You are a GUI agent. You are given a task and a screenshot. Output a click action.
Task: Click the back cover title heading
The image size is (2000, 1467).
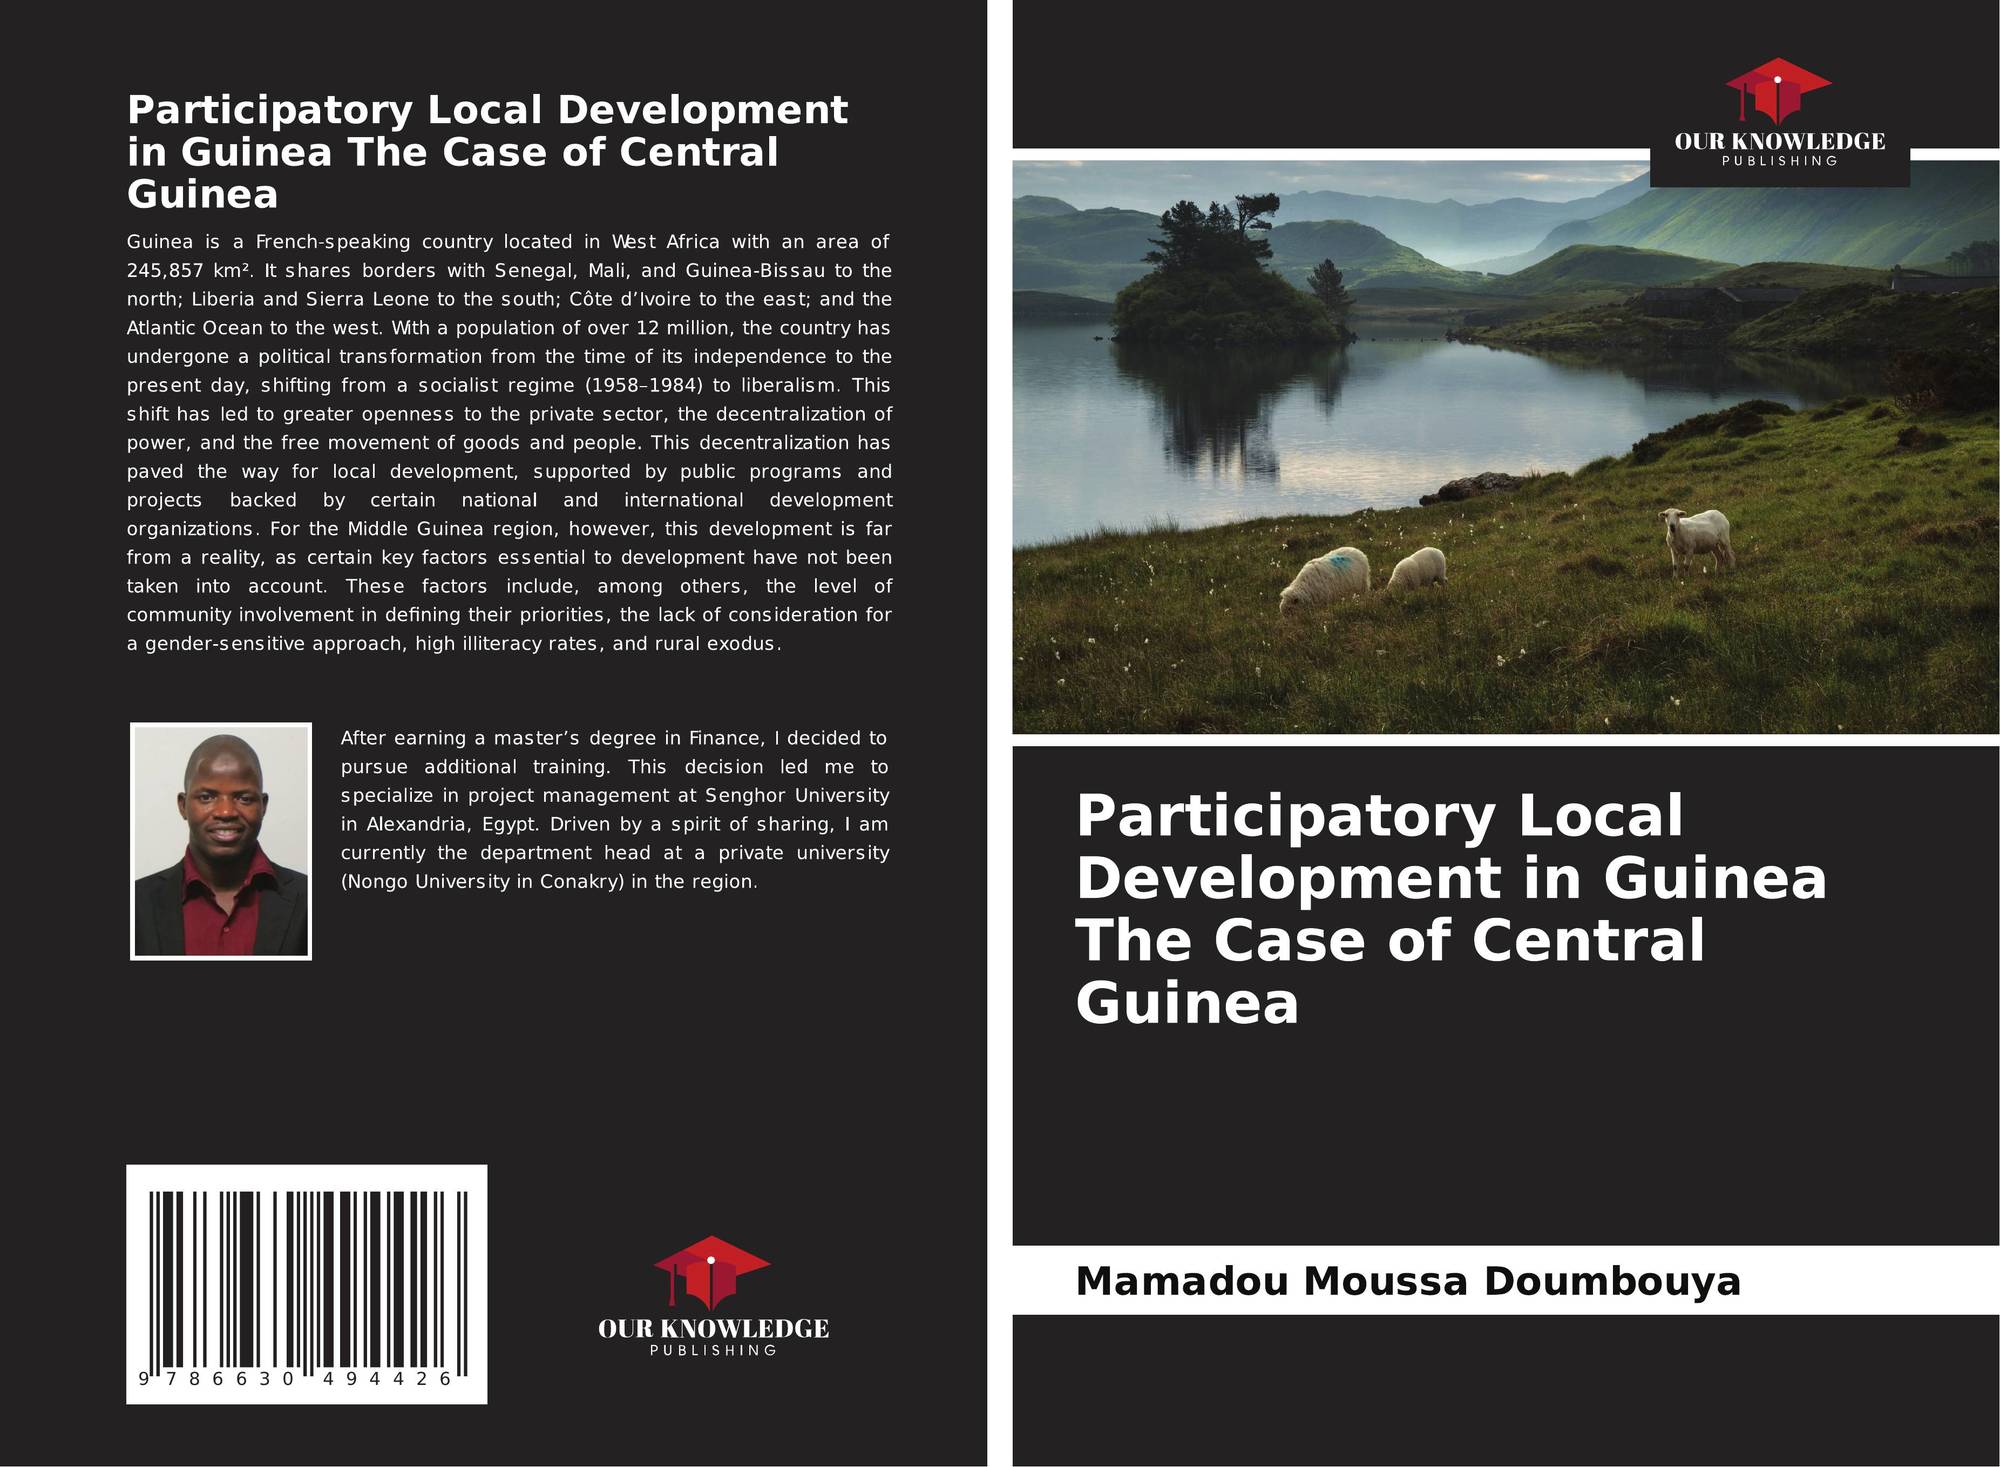487,151
